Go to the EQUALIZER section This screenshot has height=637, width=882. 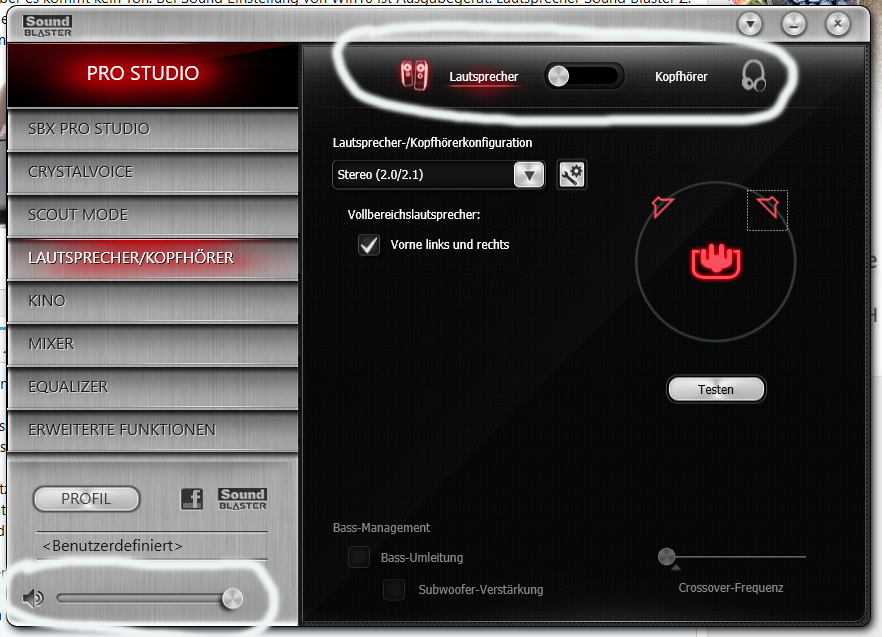152,387
